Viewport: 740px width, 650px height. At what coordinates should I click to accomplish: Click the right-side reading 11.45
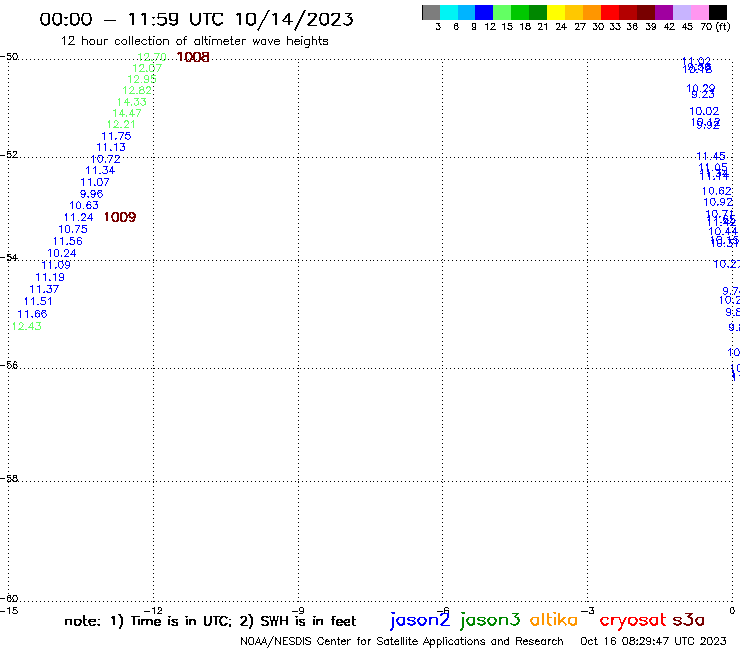[711, 156]
